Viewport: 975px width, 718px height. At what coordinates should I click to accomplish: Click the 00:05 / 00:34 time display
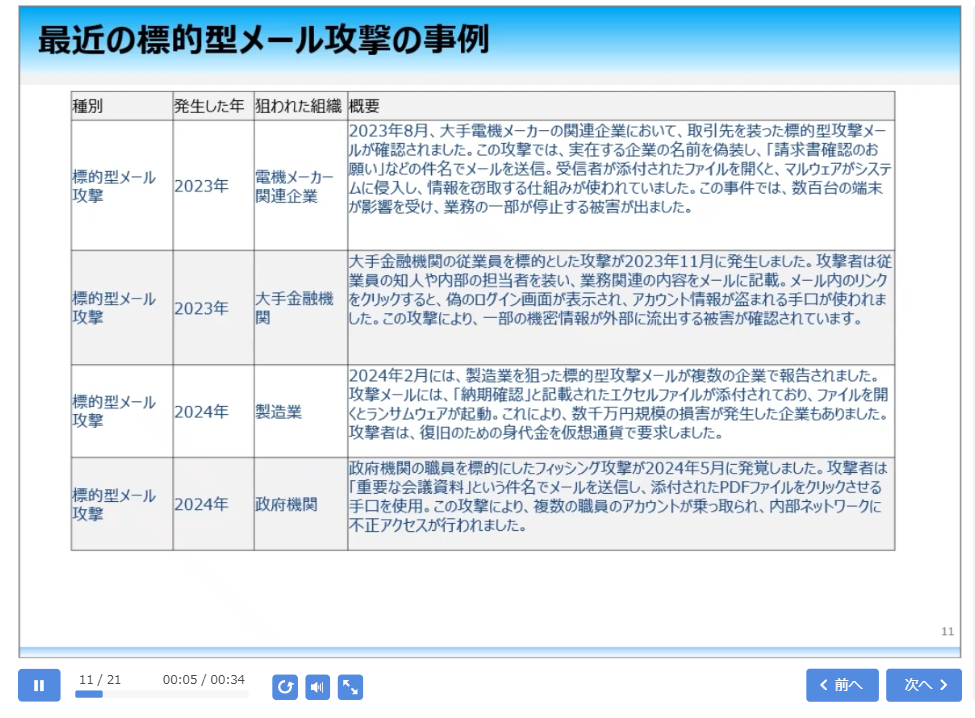(x=203, y=679)
